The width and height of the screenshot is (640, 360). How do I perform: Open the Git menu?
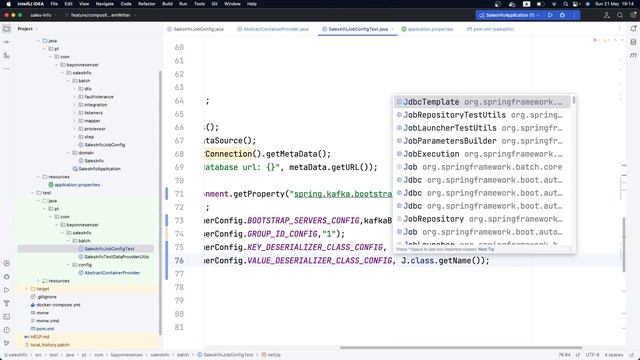click(x=214, y=4)
